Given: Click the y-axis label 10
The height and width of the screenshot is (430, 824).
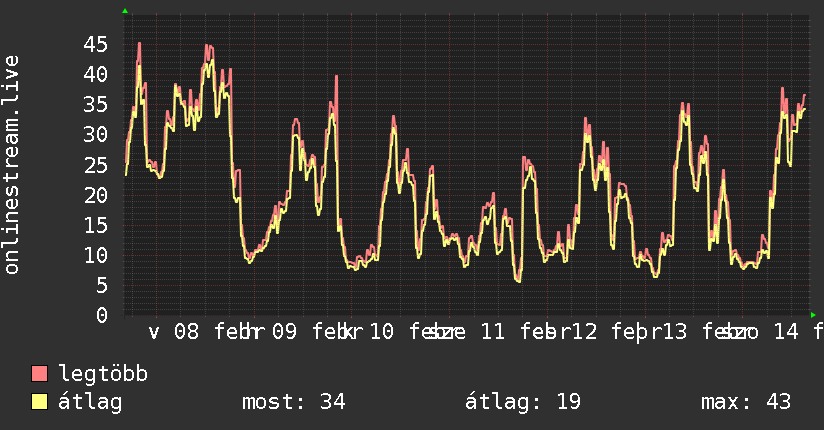Looking at the screenshot, I should [x=96, y=255].
